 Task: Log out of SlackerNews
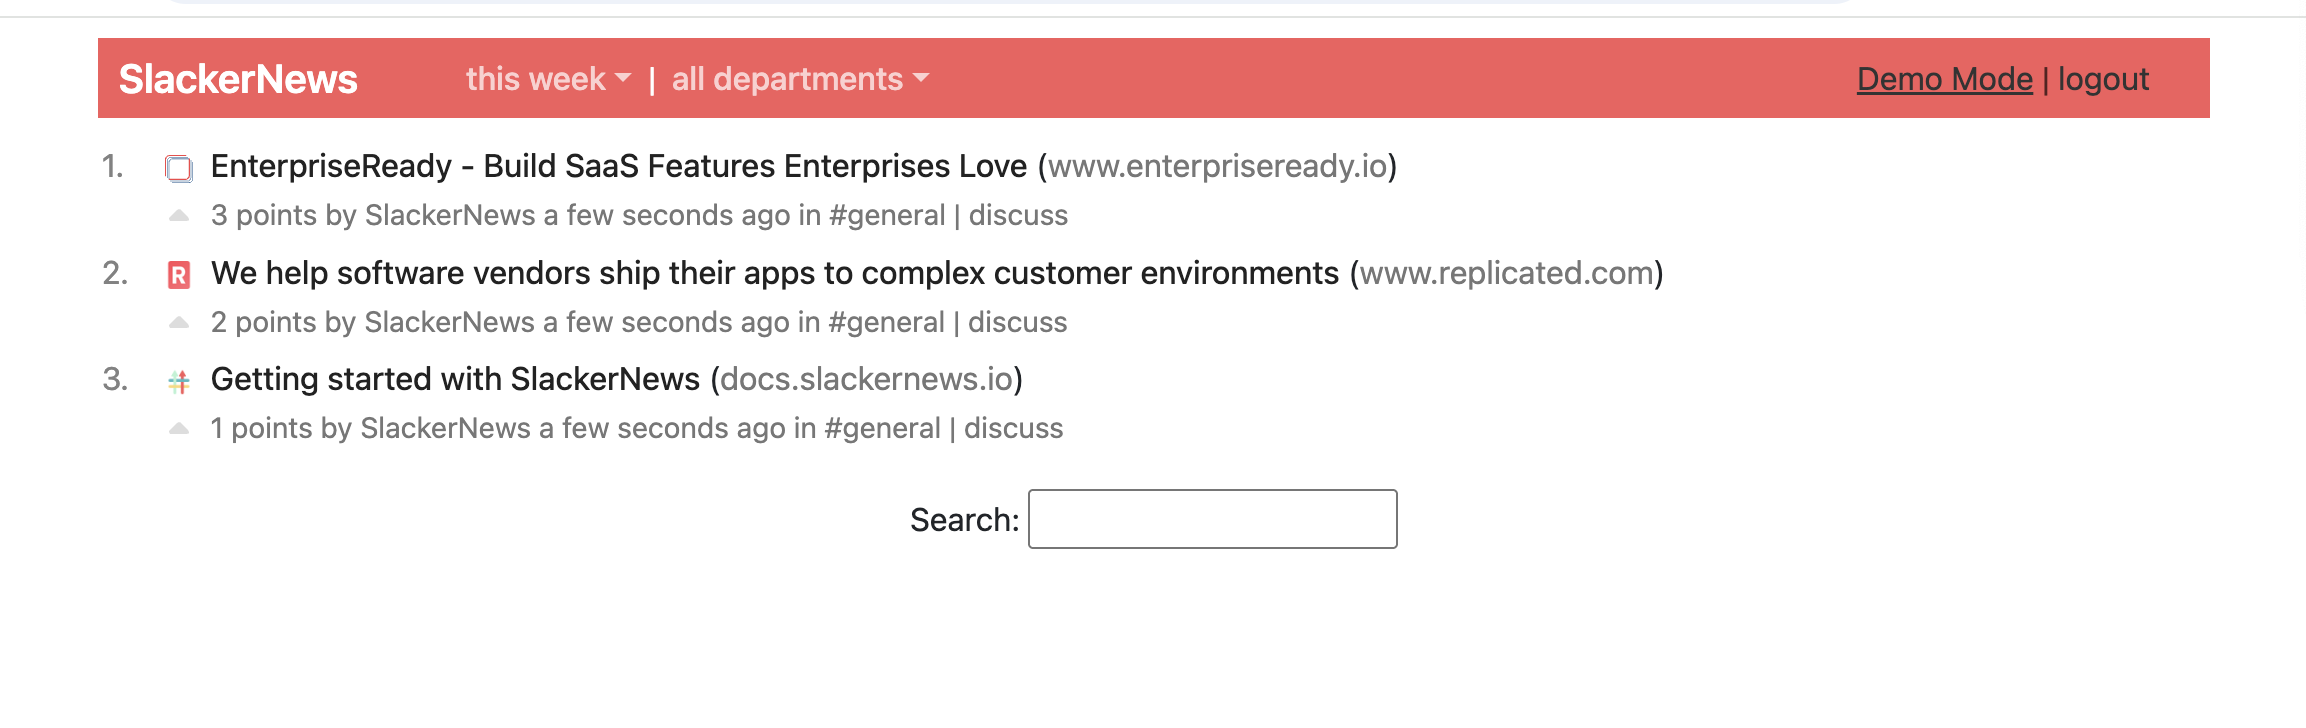[x=2104, y=78]
